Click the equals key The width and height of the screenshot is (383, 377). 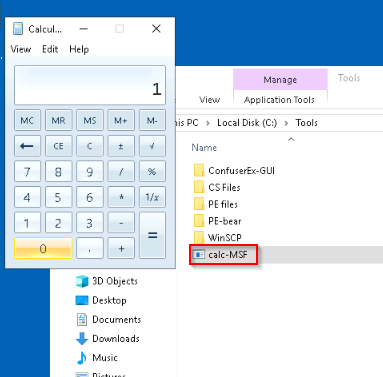(x=152, y=235)
